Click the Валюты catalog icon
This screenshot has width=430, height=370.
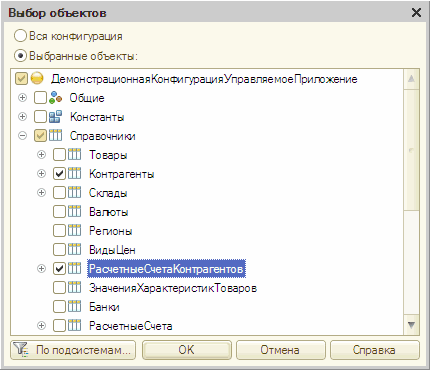[x=75, y=212]
